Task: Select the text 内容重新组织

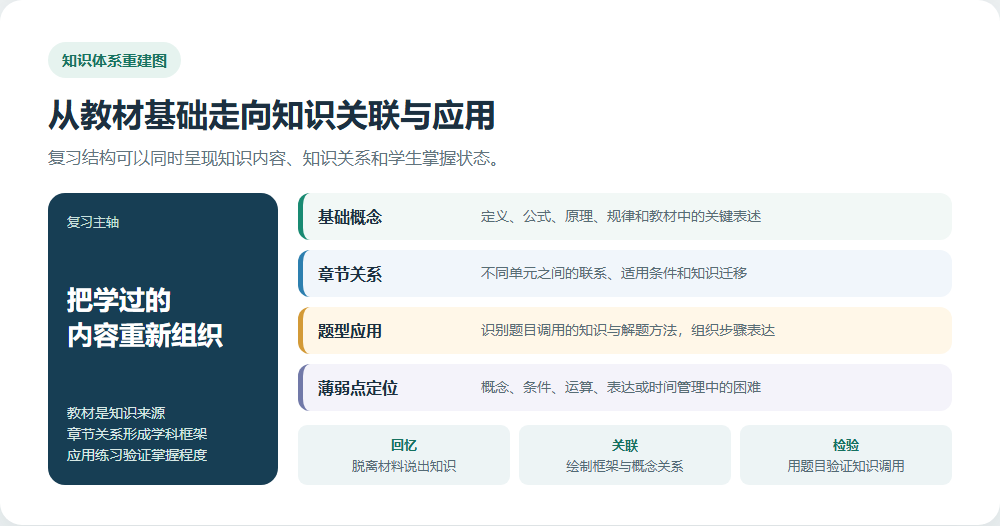Action: pos(145,335)
